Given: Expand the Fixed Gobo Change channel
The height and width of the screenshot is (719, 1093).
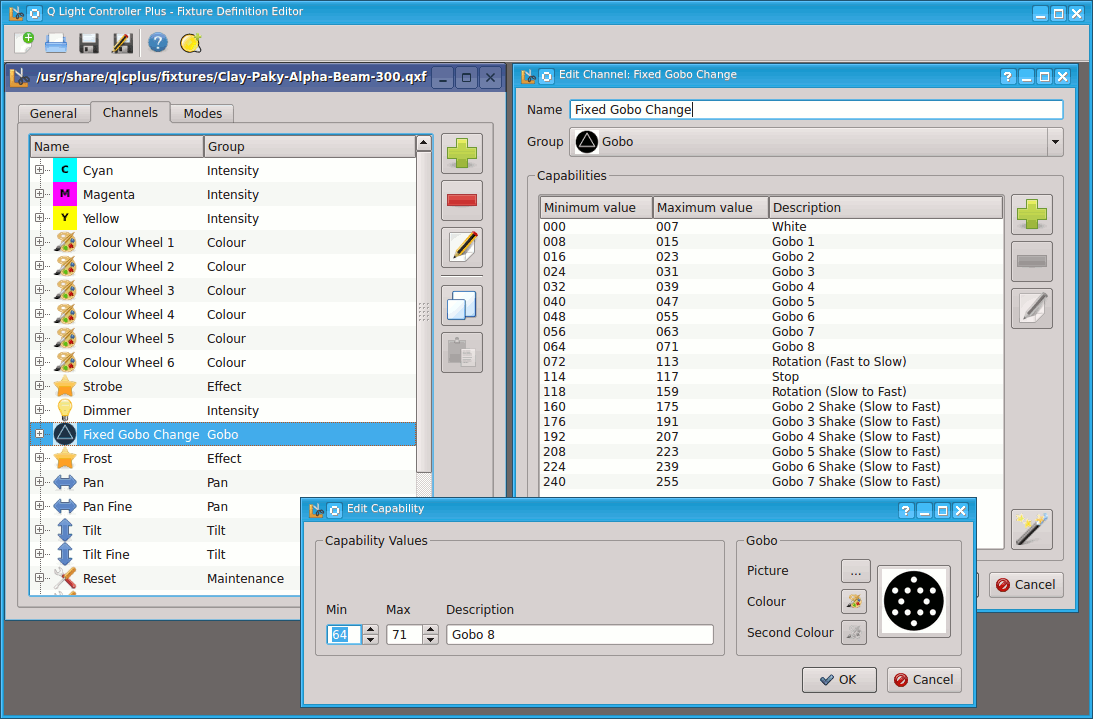Looking at the screenshot, I should (x=38, y=434).
